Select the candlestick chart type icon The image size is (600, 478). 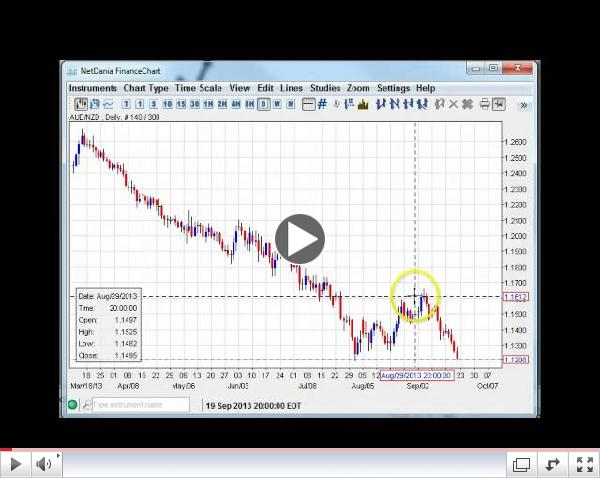(x=81, y=104)
